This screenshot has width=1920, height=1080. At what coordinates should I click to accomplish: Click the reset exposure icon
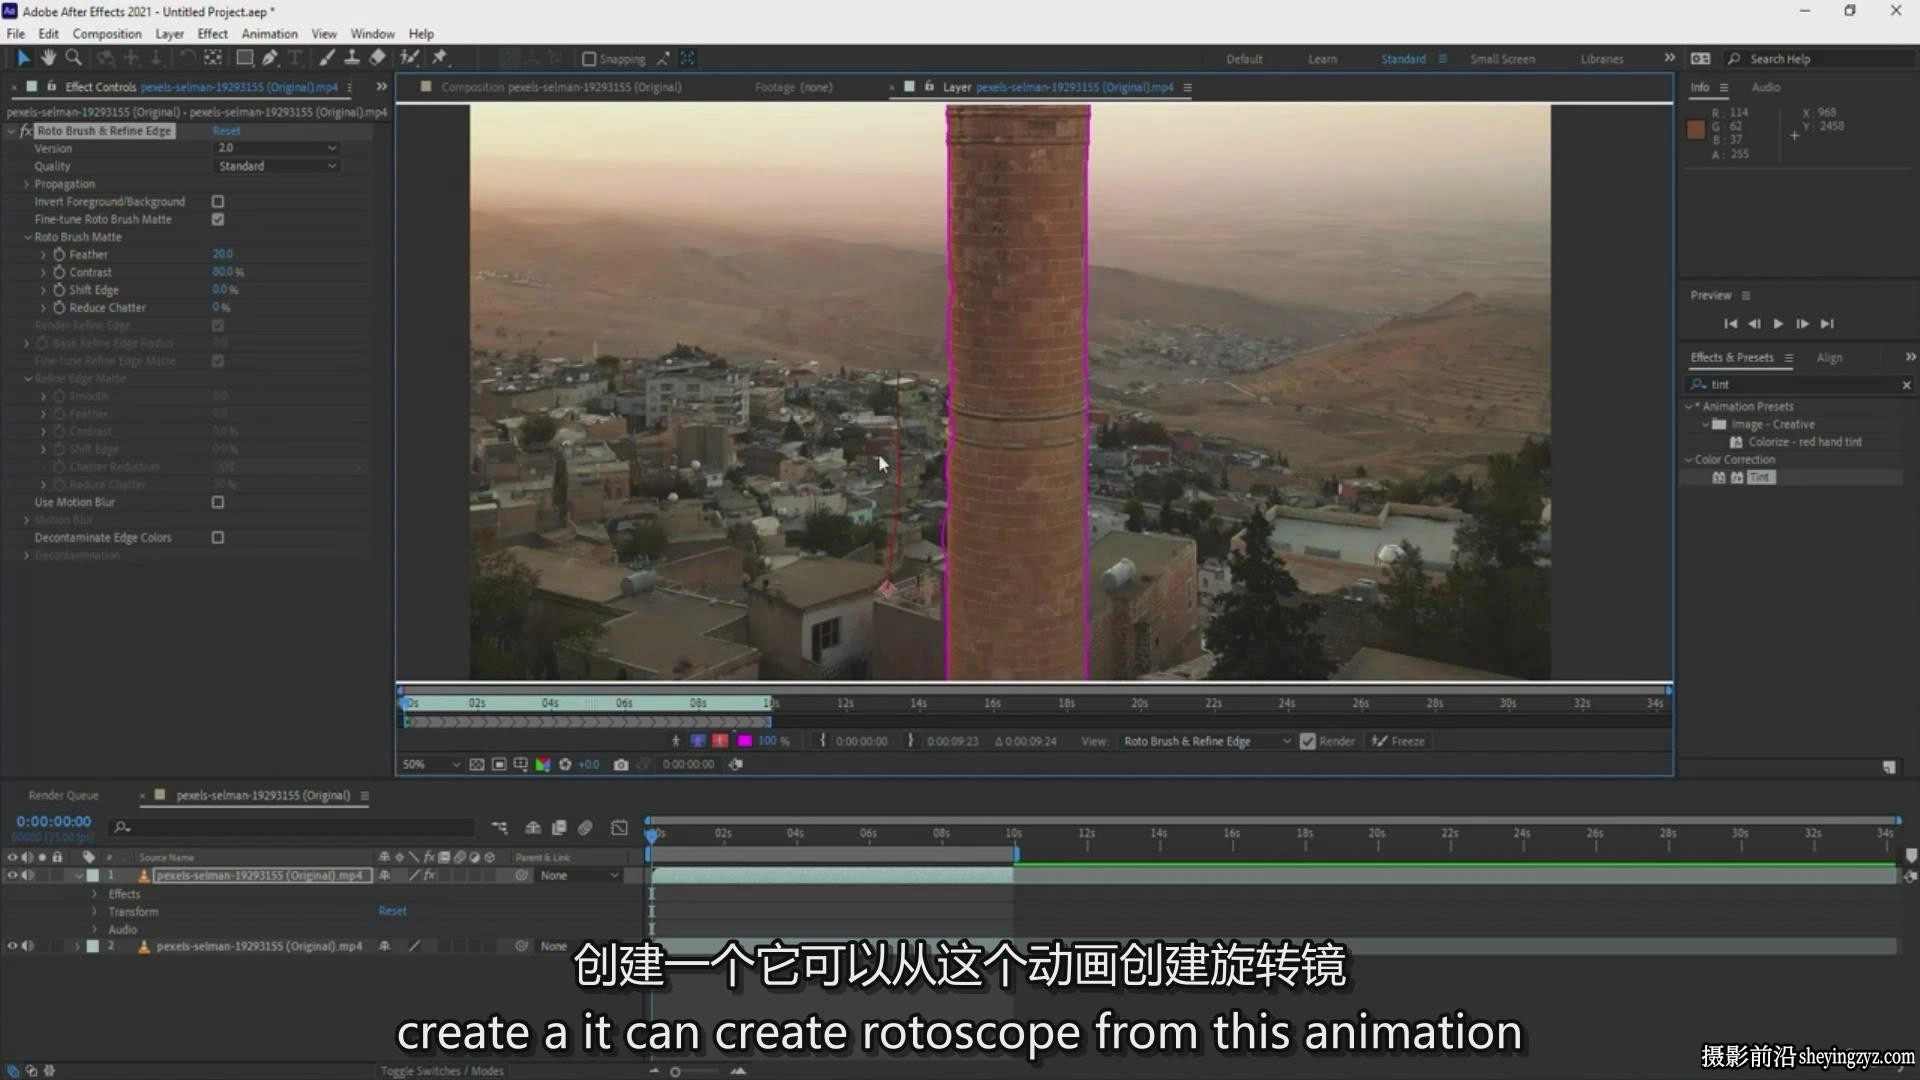(x=565, y=764)
